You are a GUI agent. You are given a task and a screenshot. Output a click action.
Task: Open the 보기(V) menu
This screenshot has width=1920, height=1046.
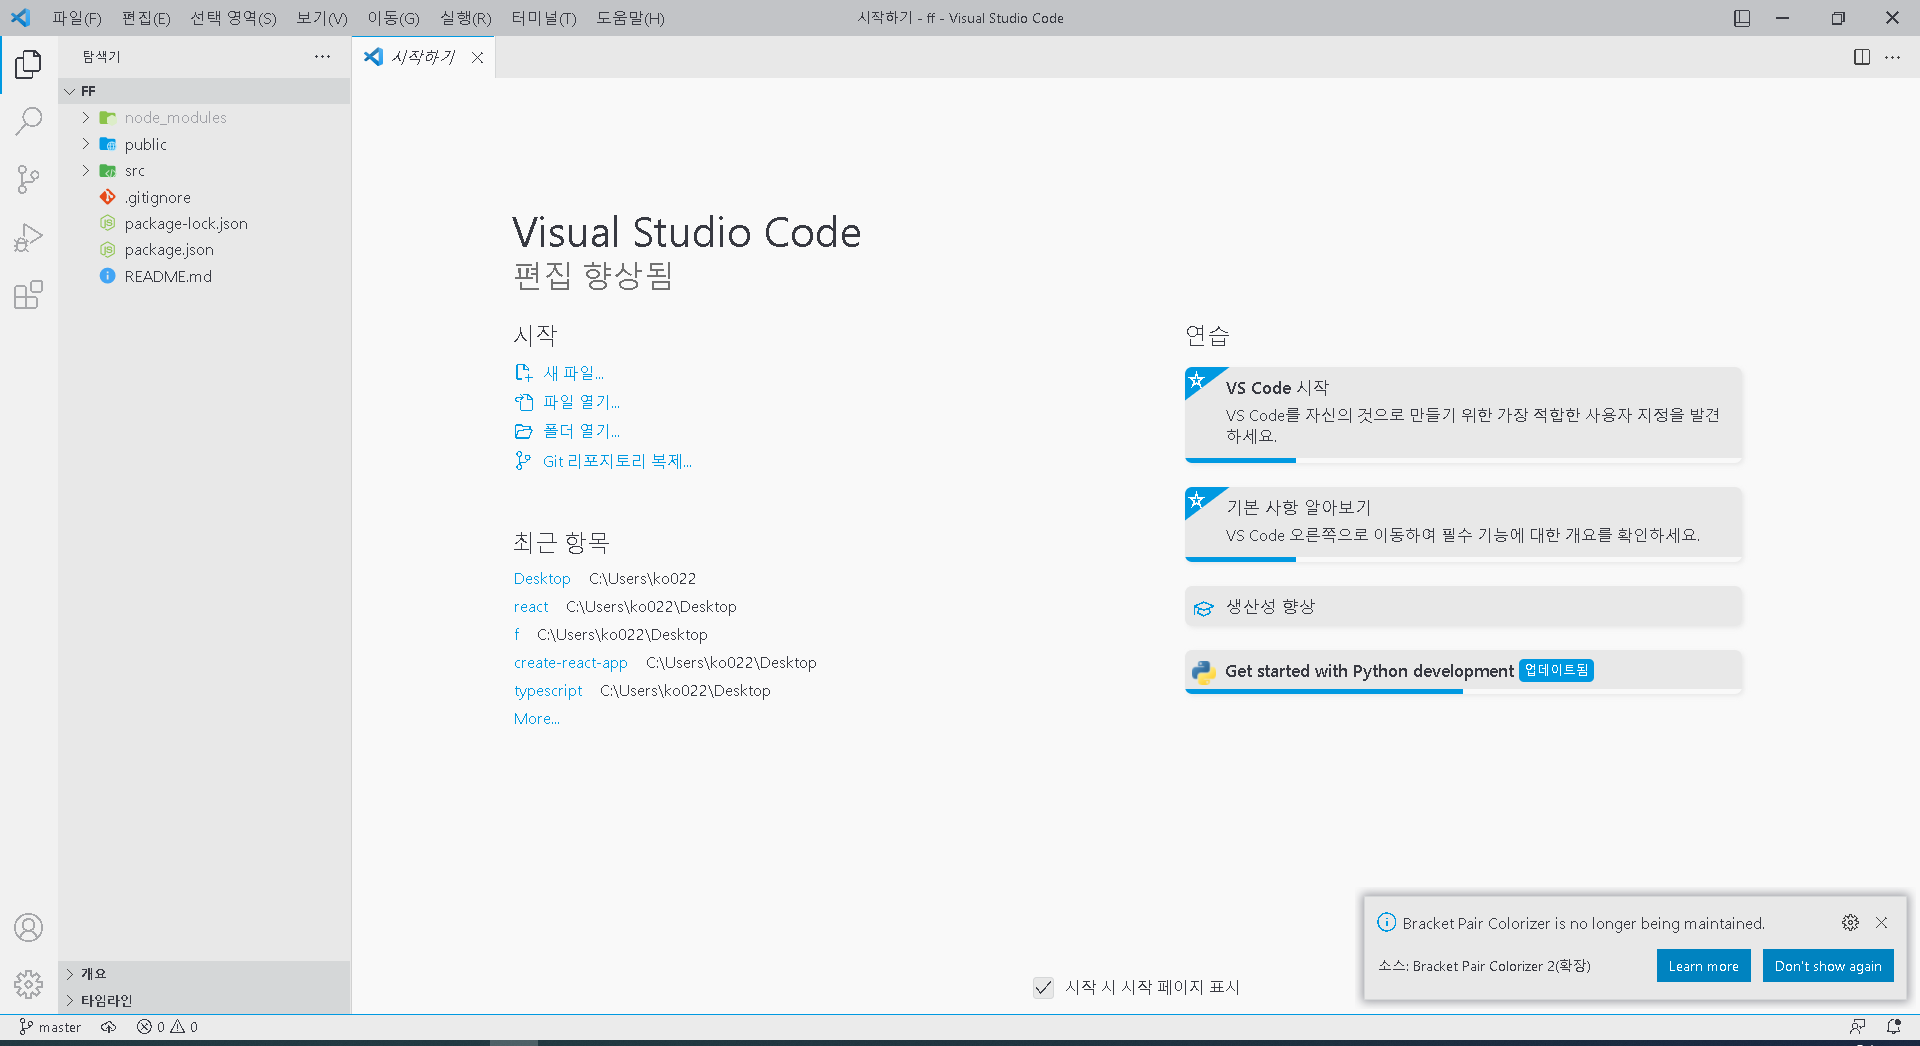[322, 18]
